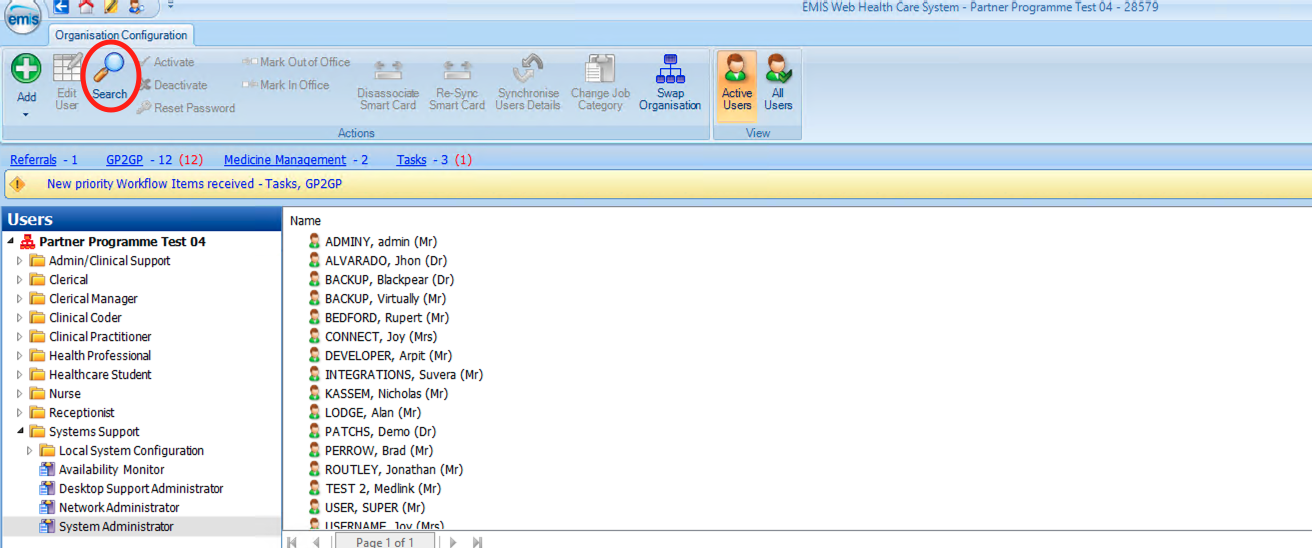Click the Deactivate ribbon command

[173, 85]
